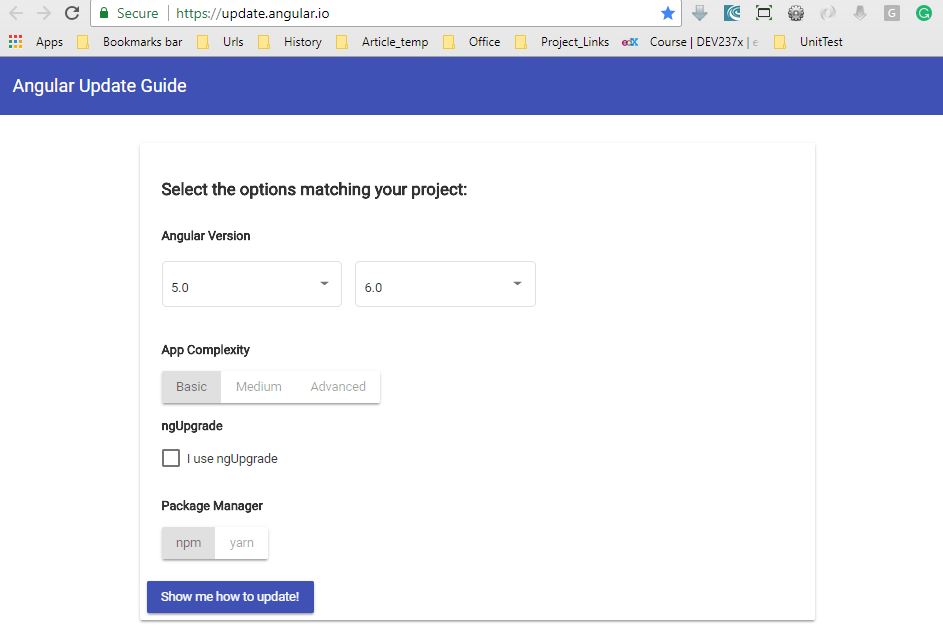The height and width of the screenshot is (631, 943).
Task: Click 'Select the options matching your project' heading
Action: pos(314,189)
